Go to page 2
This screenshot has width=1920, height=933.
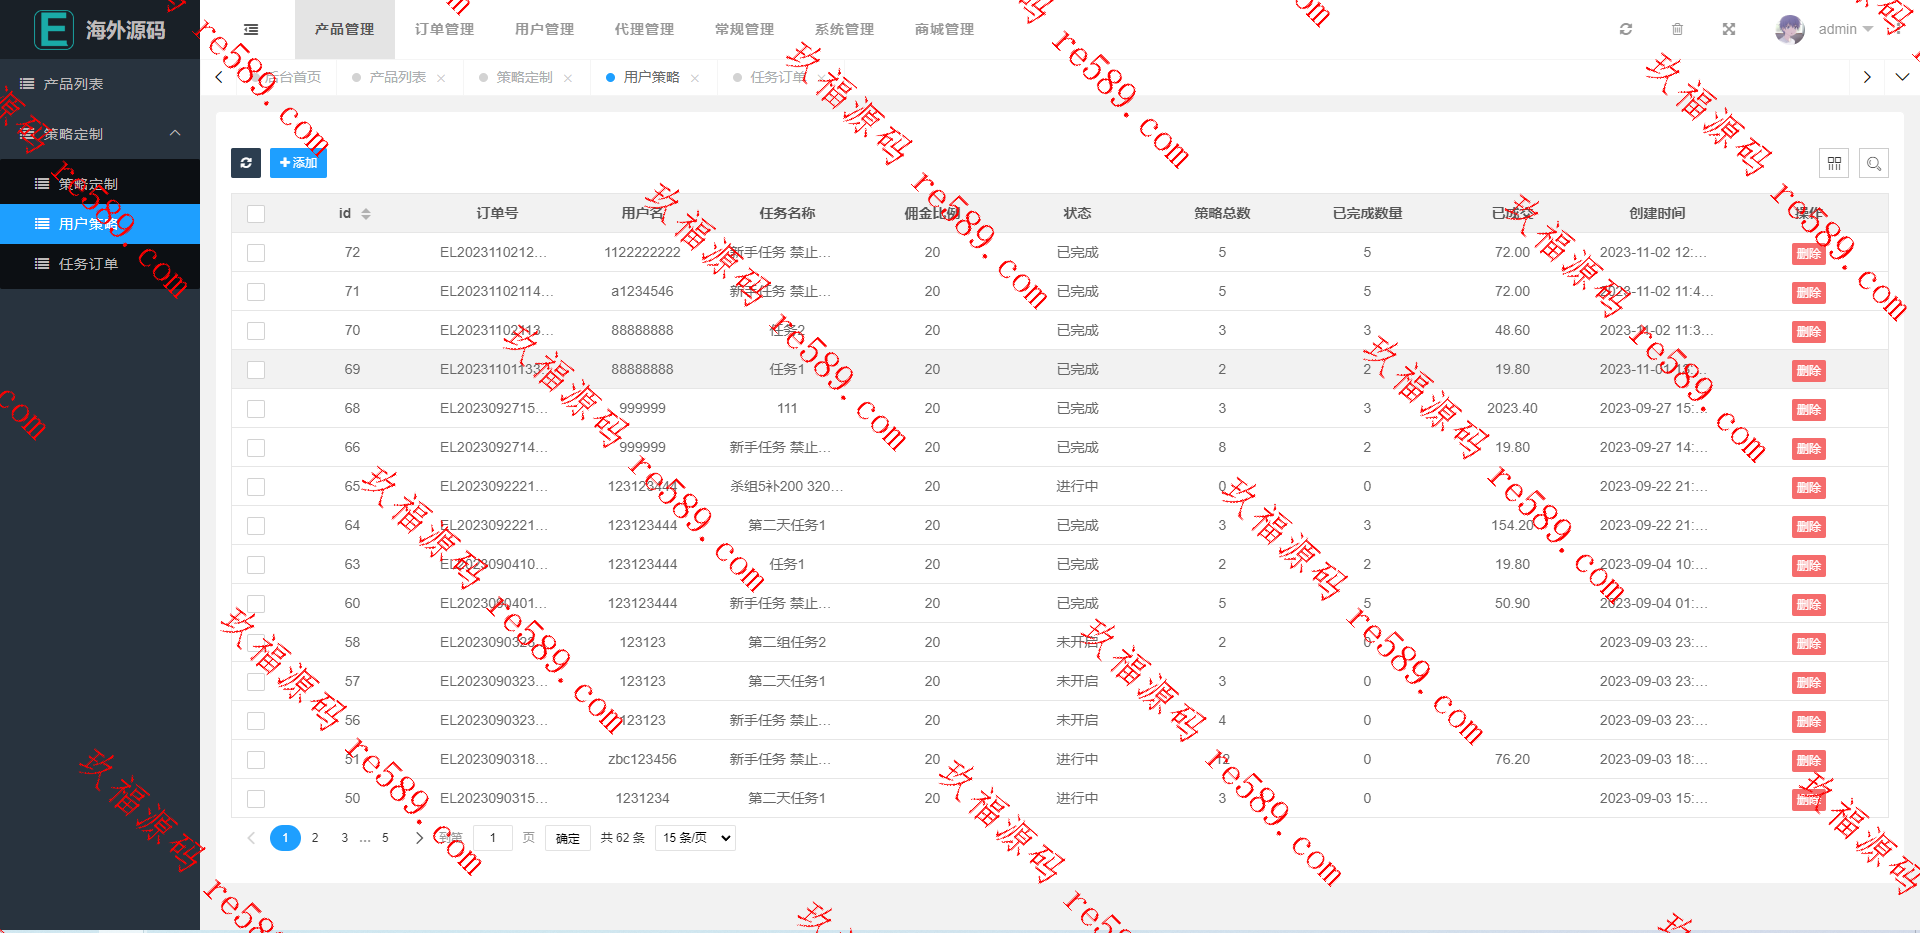pos(315,838)
